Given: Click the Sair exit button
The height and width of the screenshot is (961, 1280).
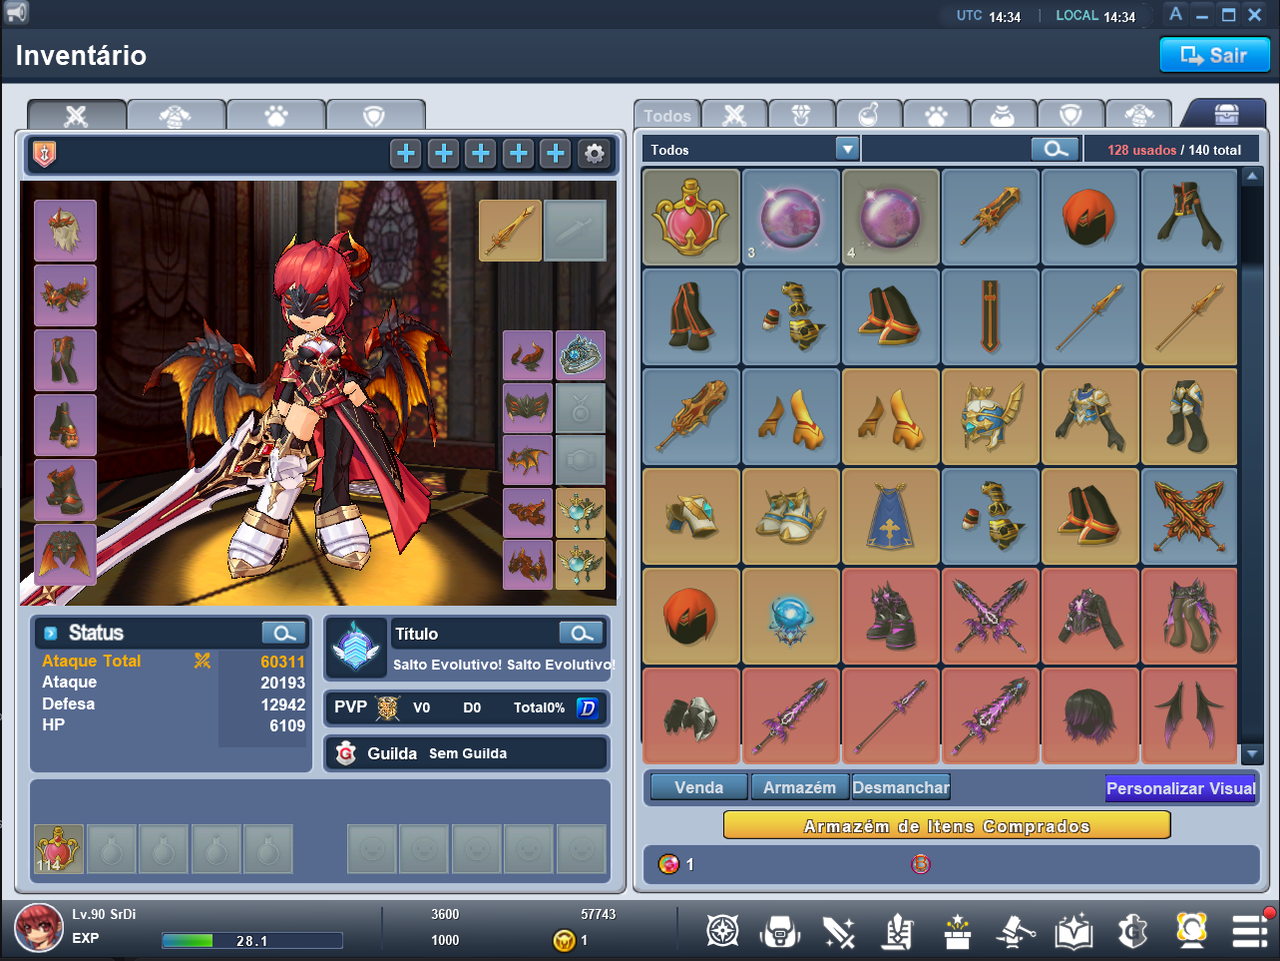Looking at the screenshot, I should pos(1215,55).
